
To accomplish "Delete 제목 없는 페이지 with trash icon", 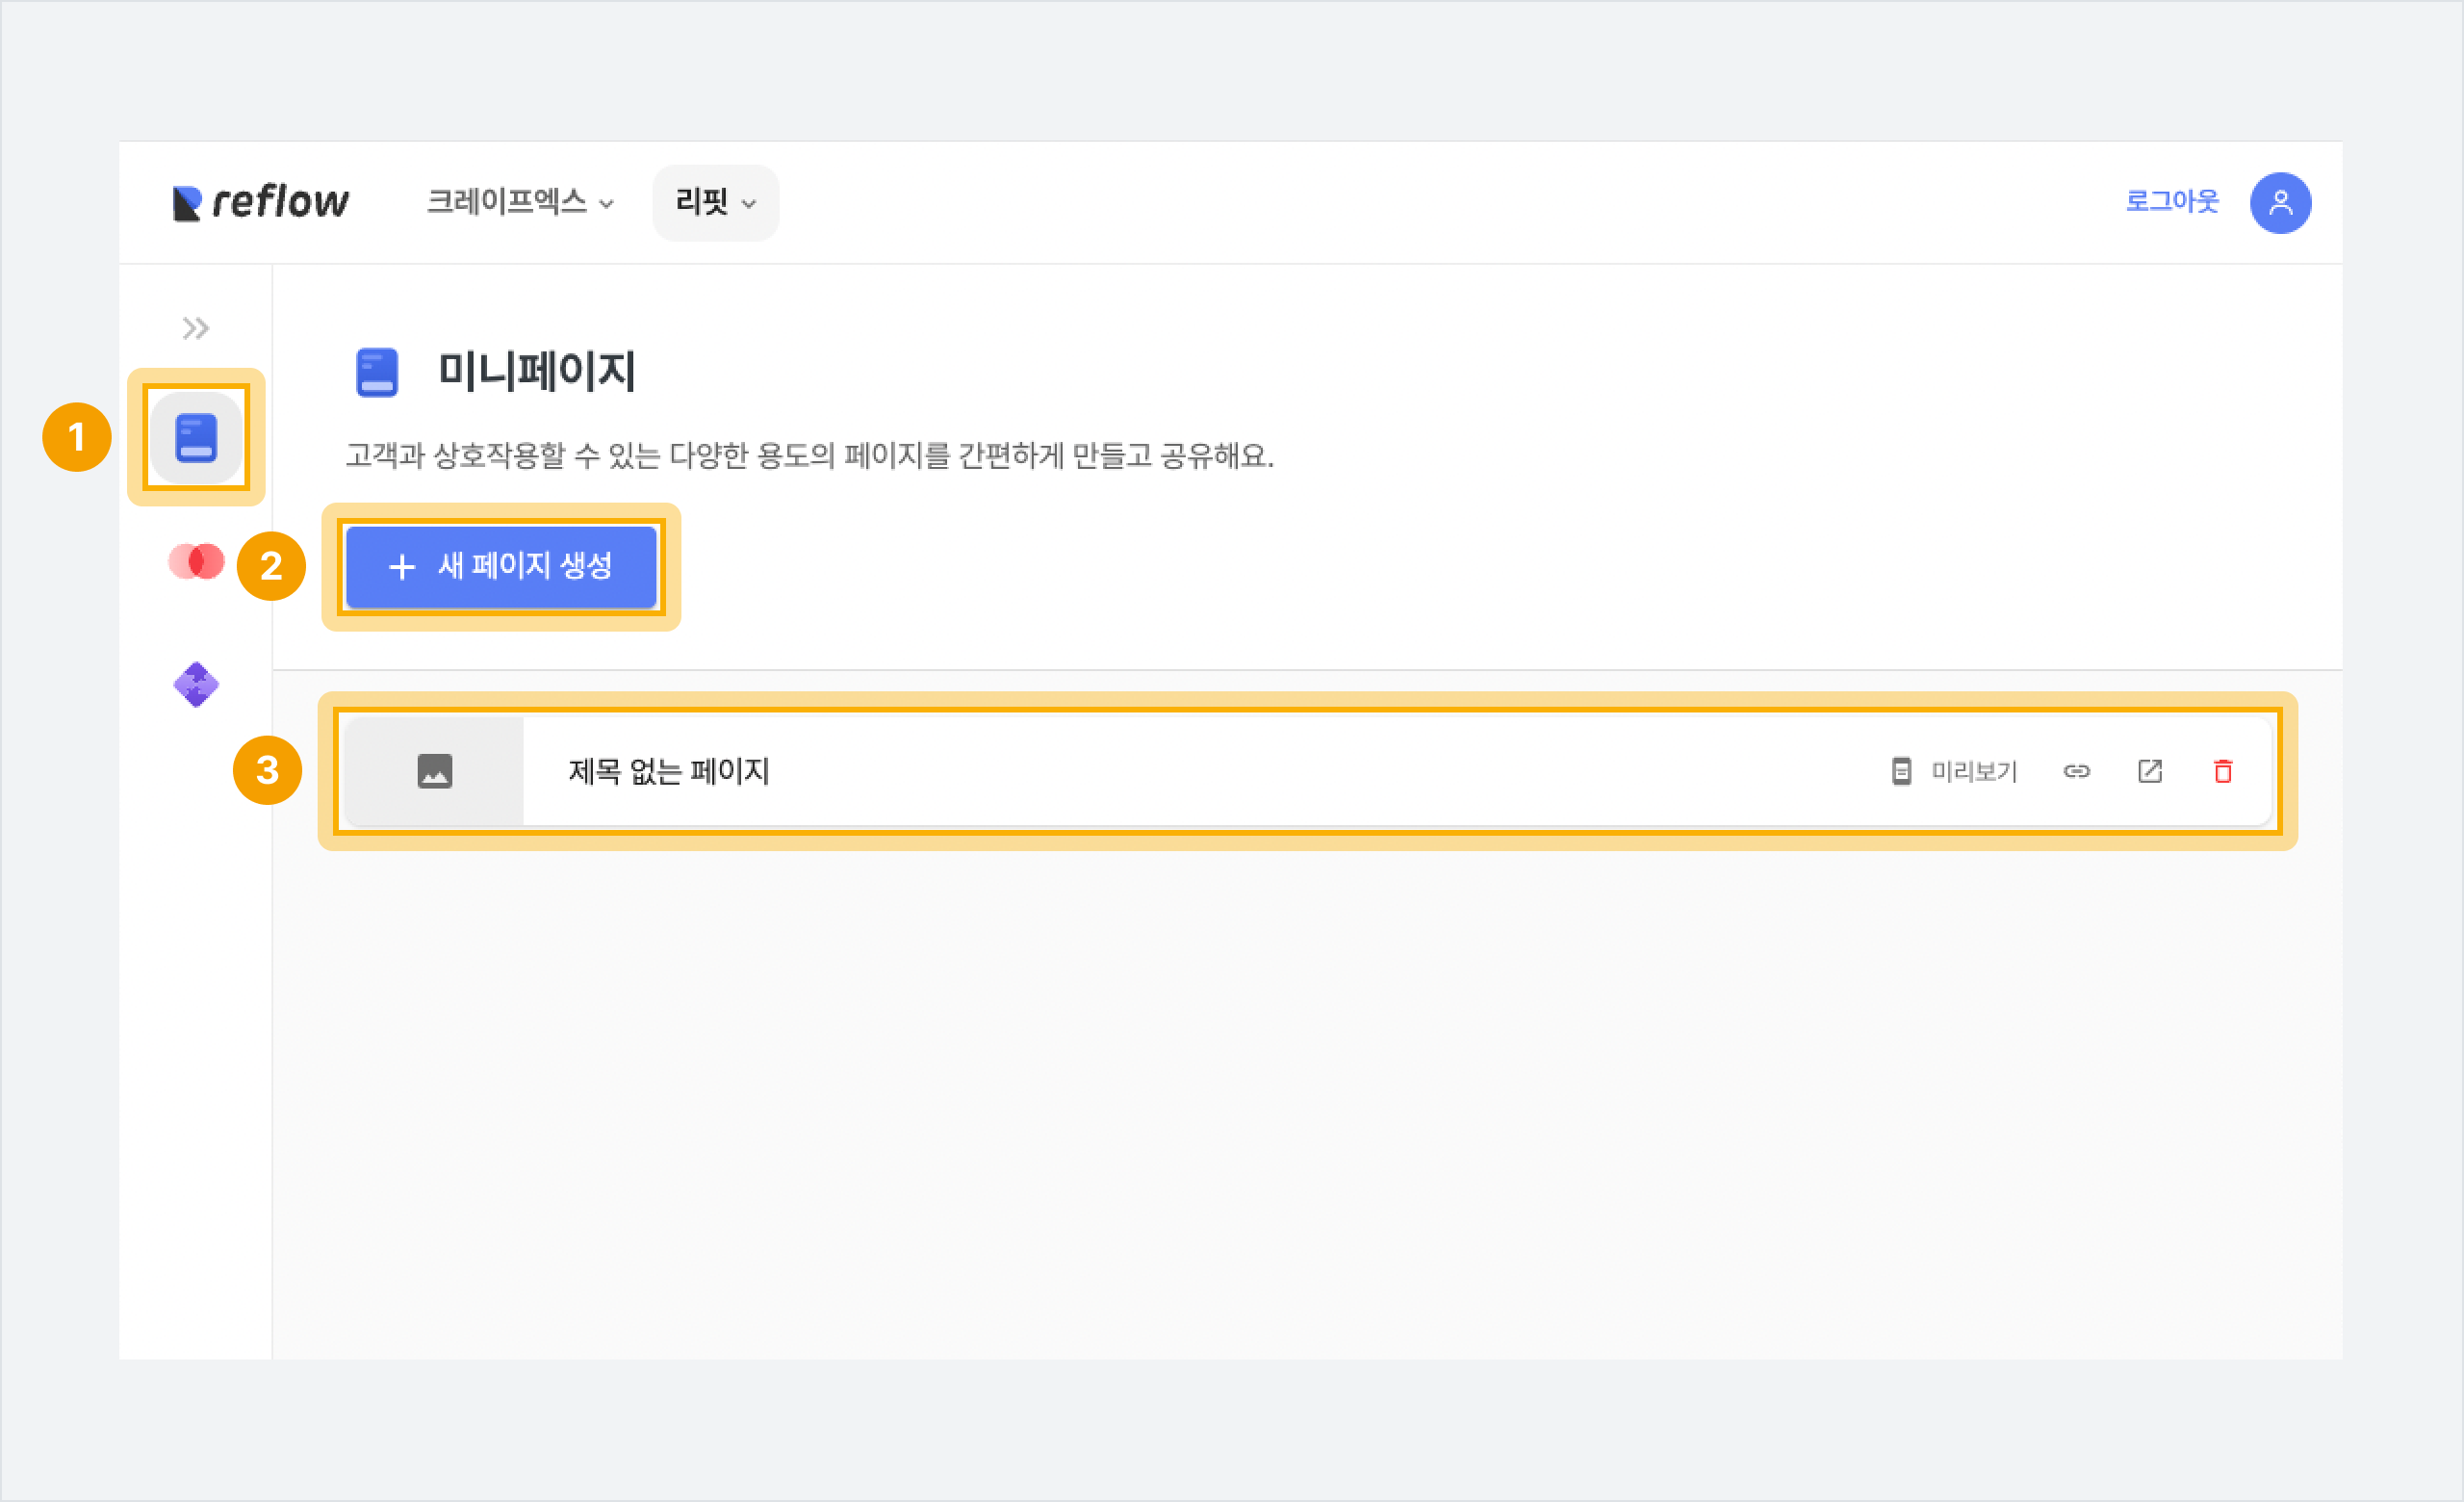I will point(2223,771).
